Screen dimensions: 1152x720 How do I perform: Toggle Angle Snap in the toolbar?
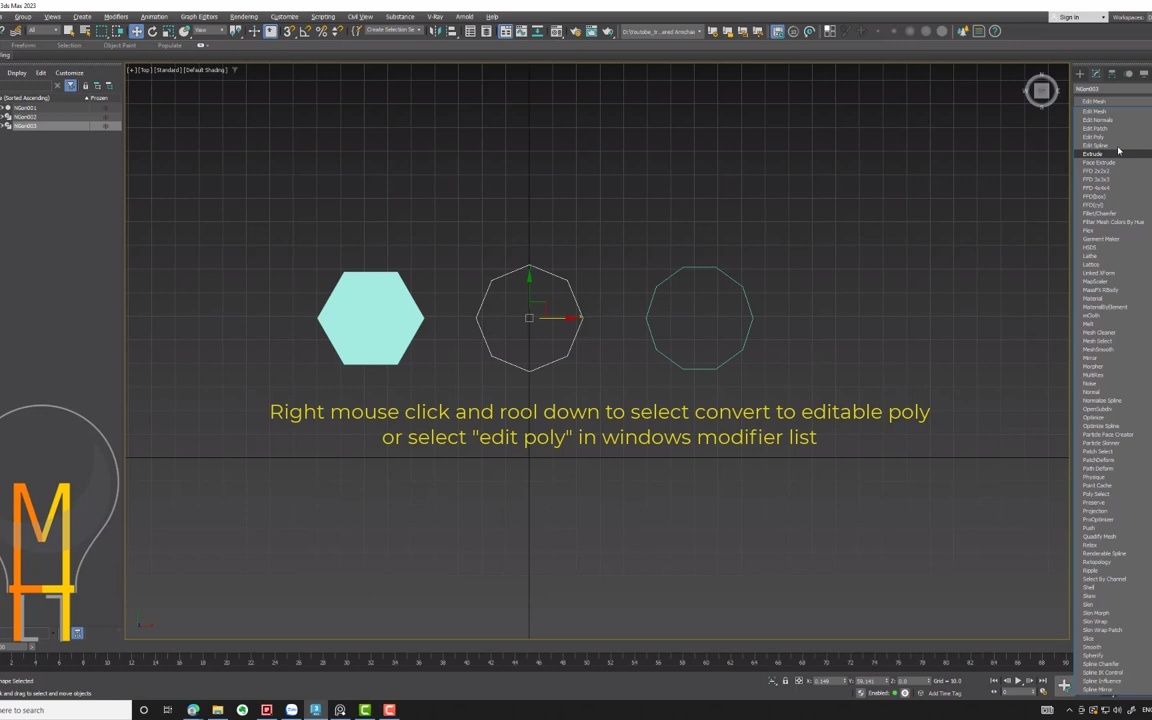pos(305,31)
